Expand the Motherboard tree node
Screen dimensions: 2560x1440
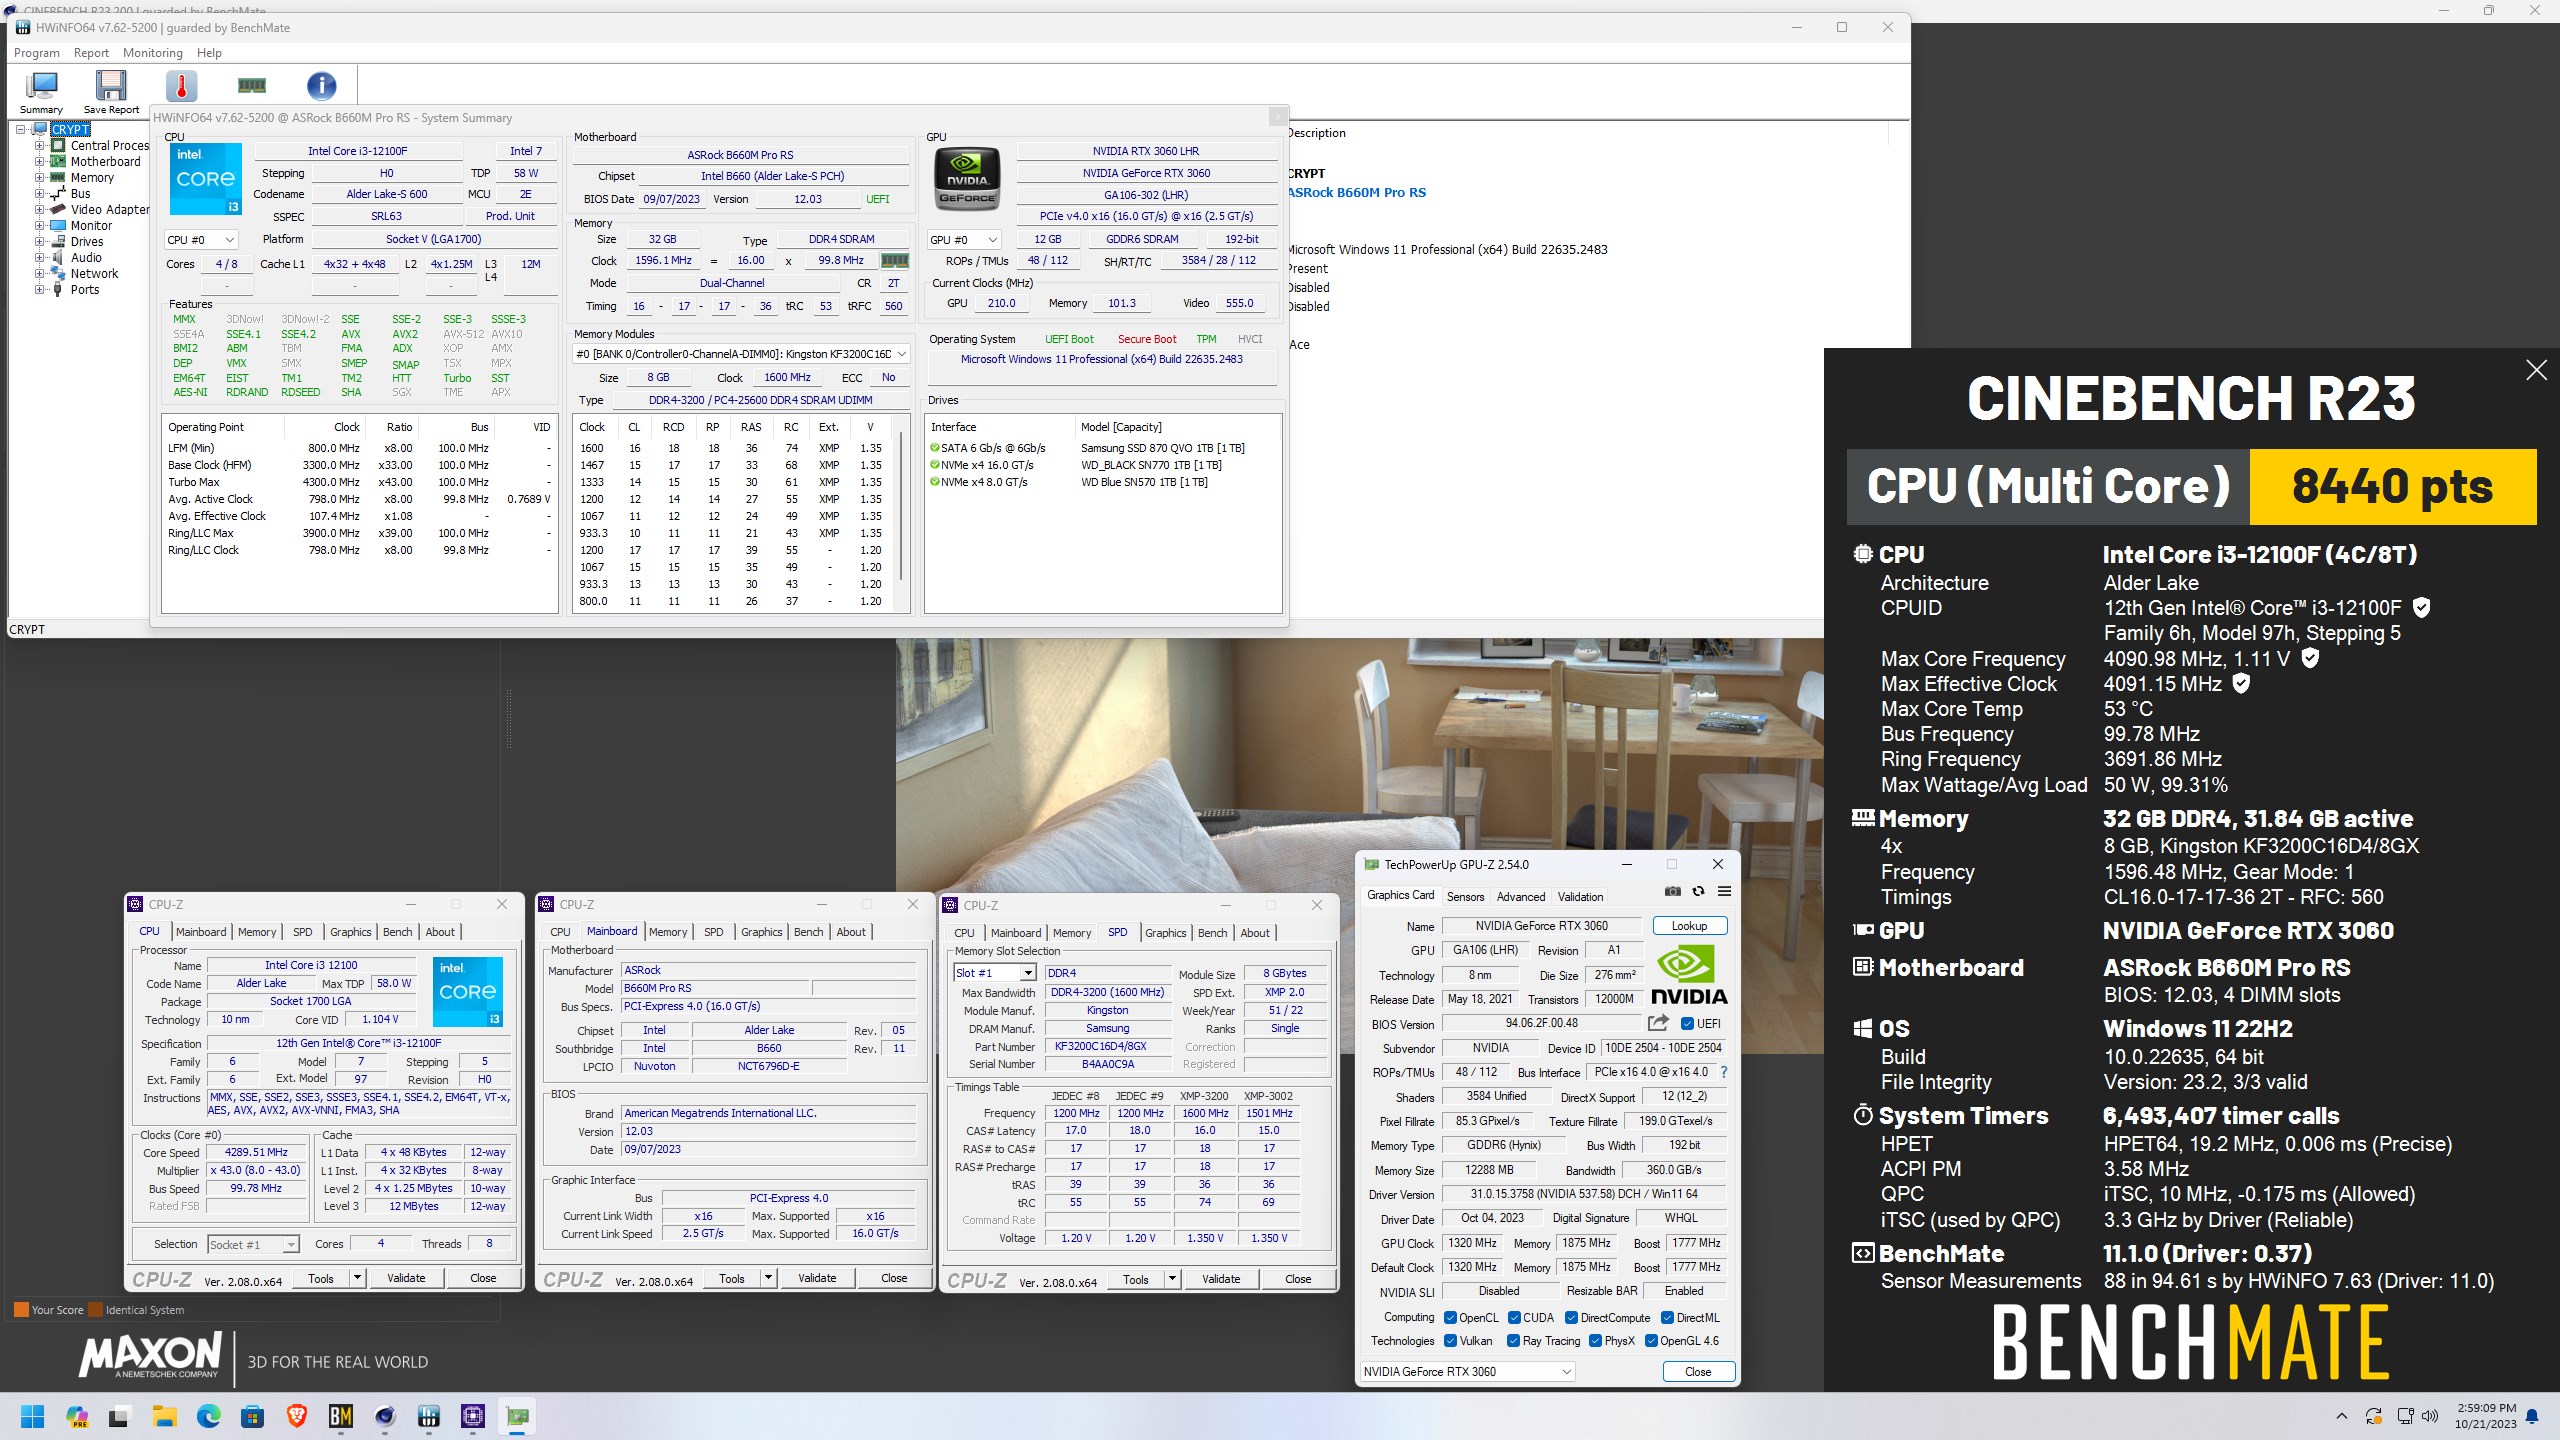(40, 162)
